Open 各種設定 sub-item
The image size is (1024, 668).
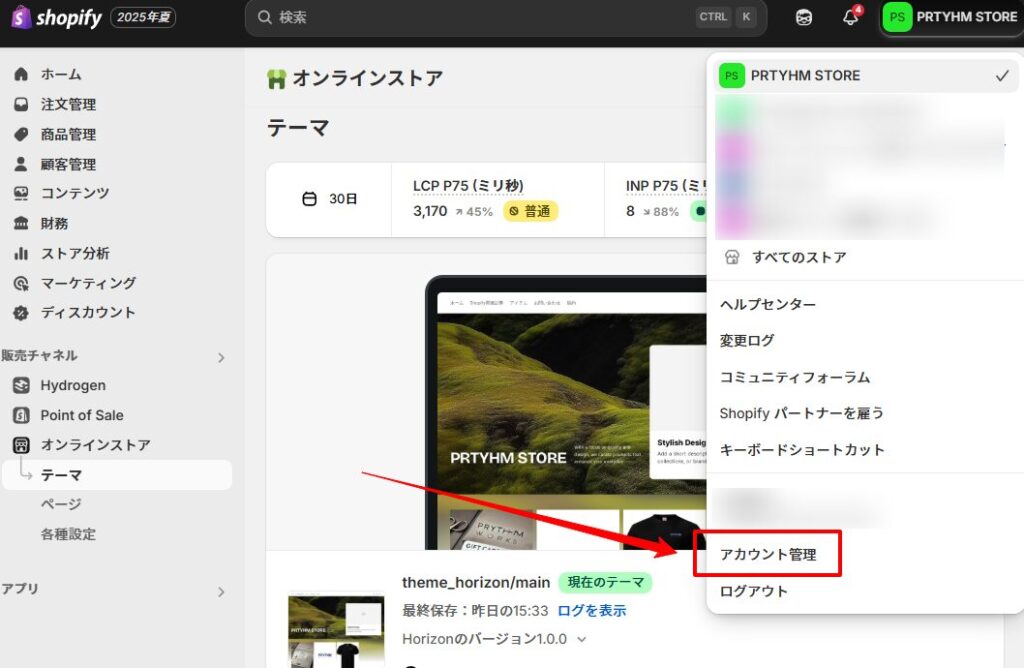pos(68,534)
